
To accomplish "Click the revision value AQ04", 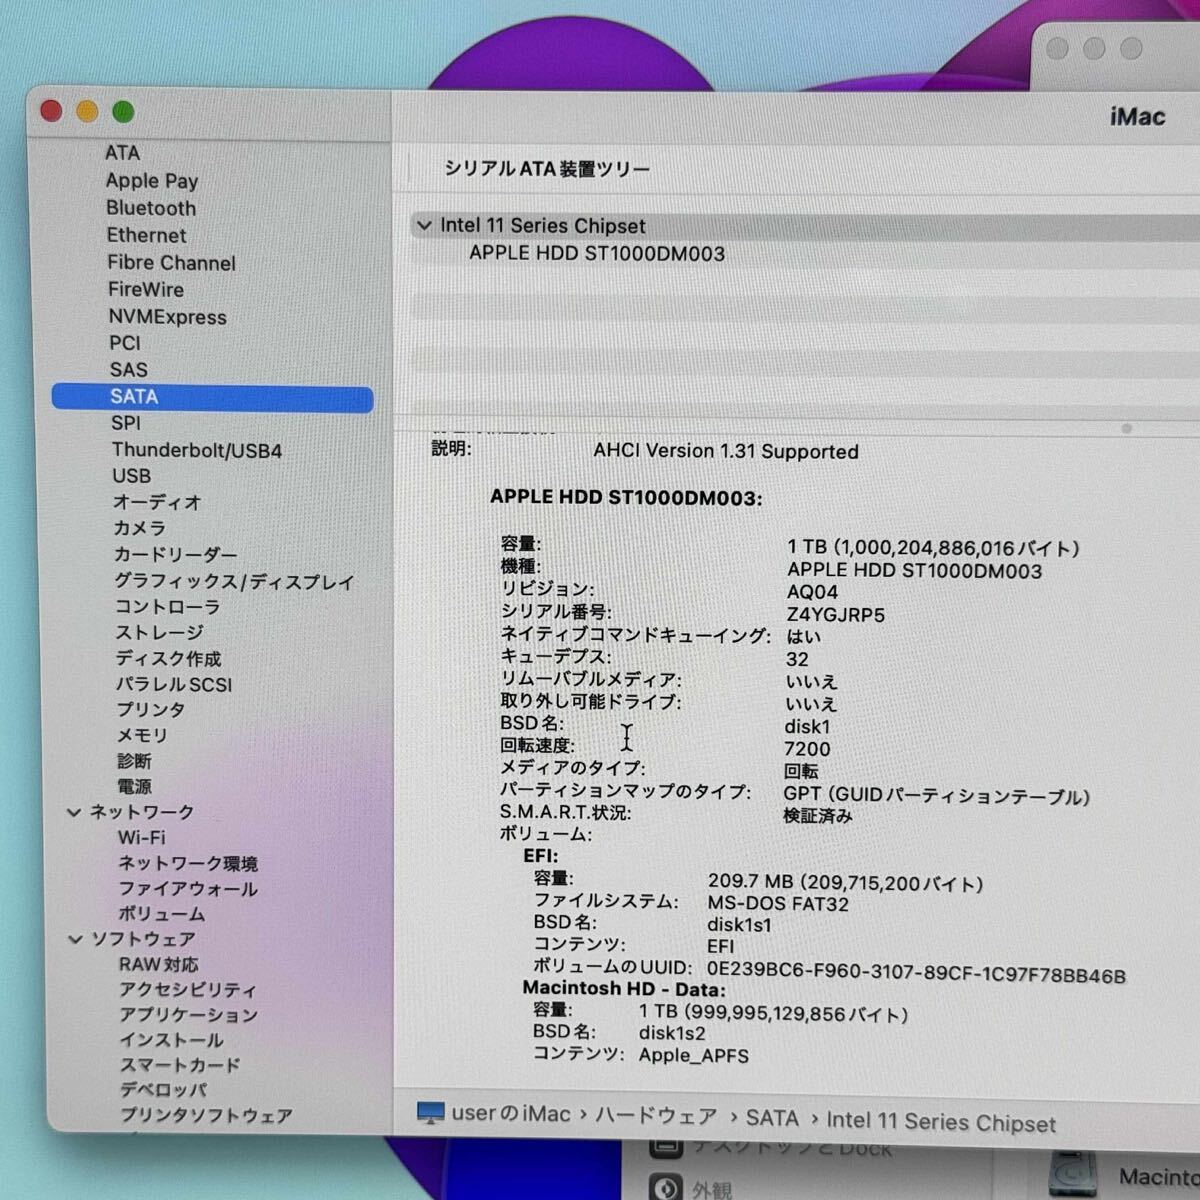I will (812, 592).
